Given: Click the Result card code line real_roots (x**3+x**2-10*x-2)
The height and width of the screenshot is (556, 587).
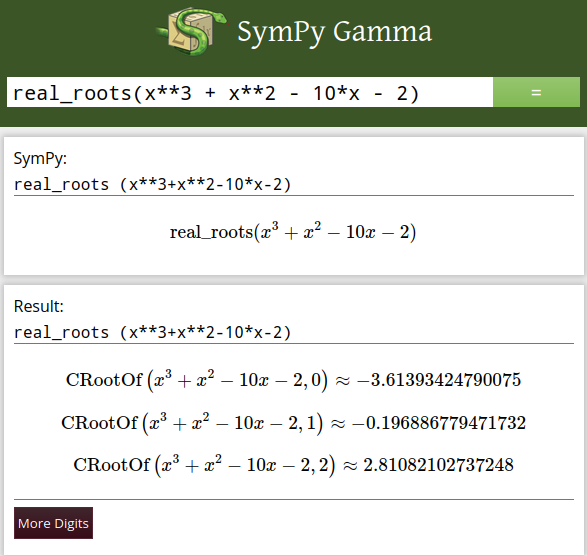Looking at the screenshot, I should tap(152, 332).
